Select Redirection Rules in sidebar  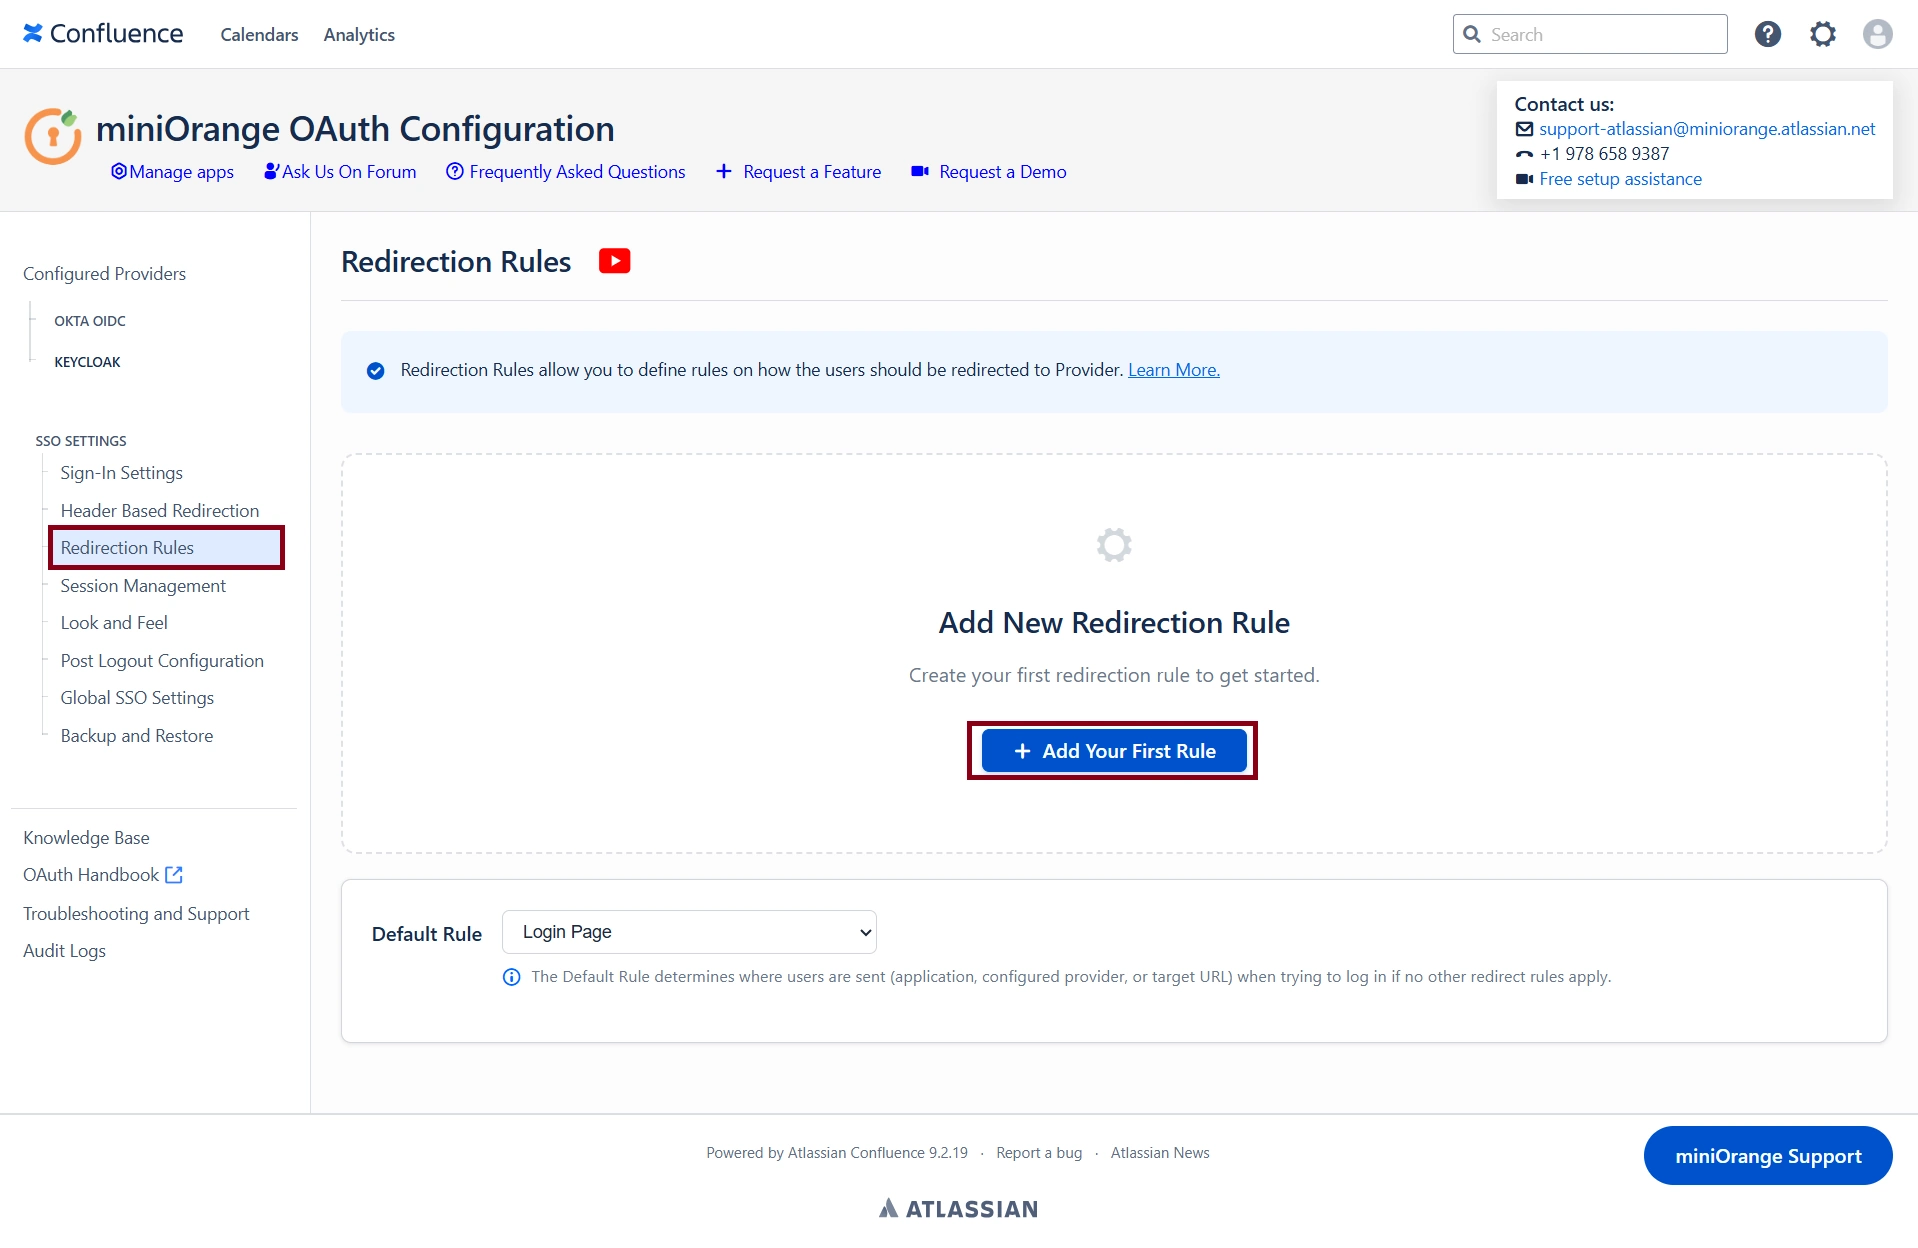[x=166, y=548]
